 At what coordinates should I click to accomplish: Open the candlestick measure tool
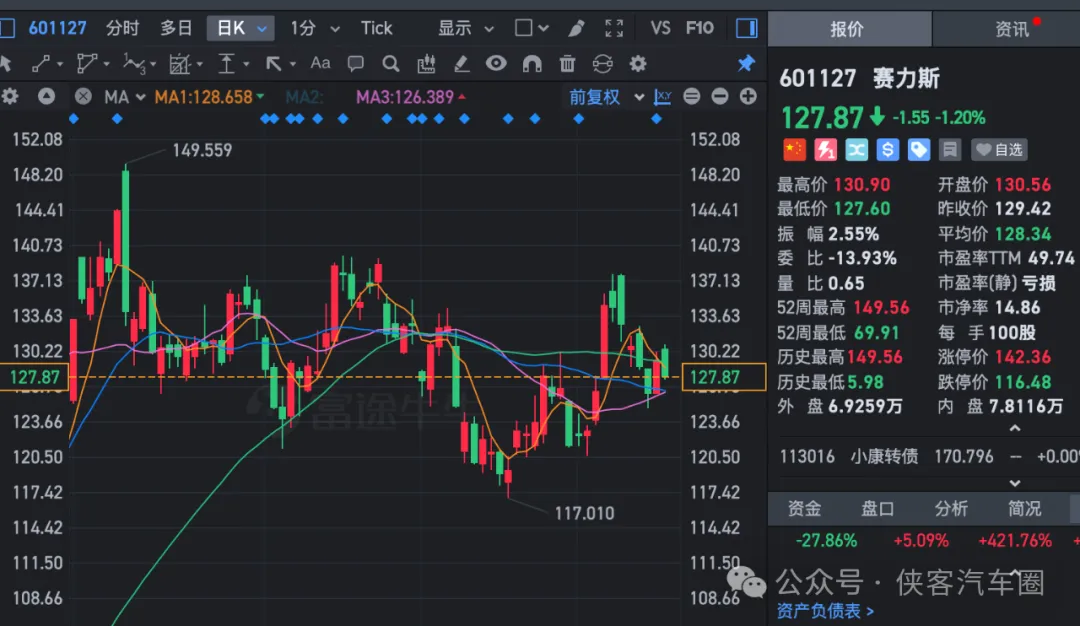[426, 64]
